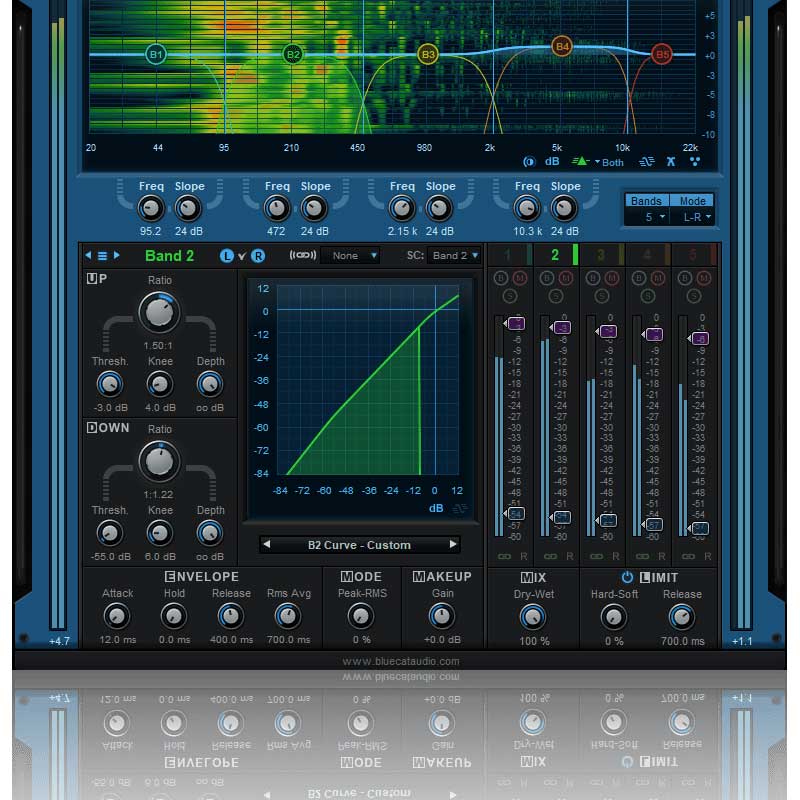Bypass band 1 with B button

501,279
